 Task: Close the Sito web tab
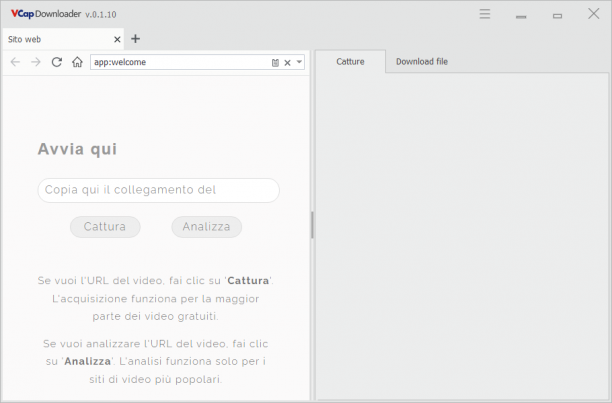pyautogui.click(x=117, y=39)
